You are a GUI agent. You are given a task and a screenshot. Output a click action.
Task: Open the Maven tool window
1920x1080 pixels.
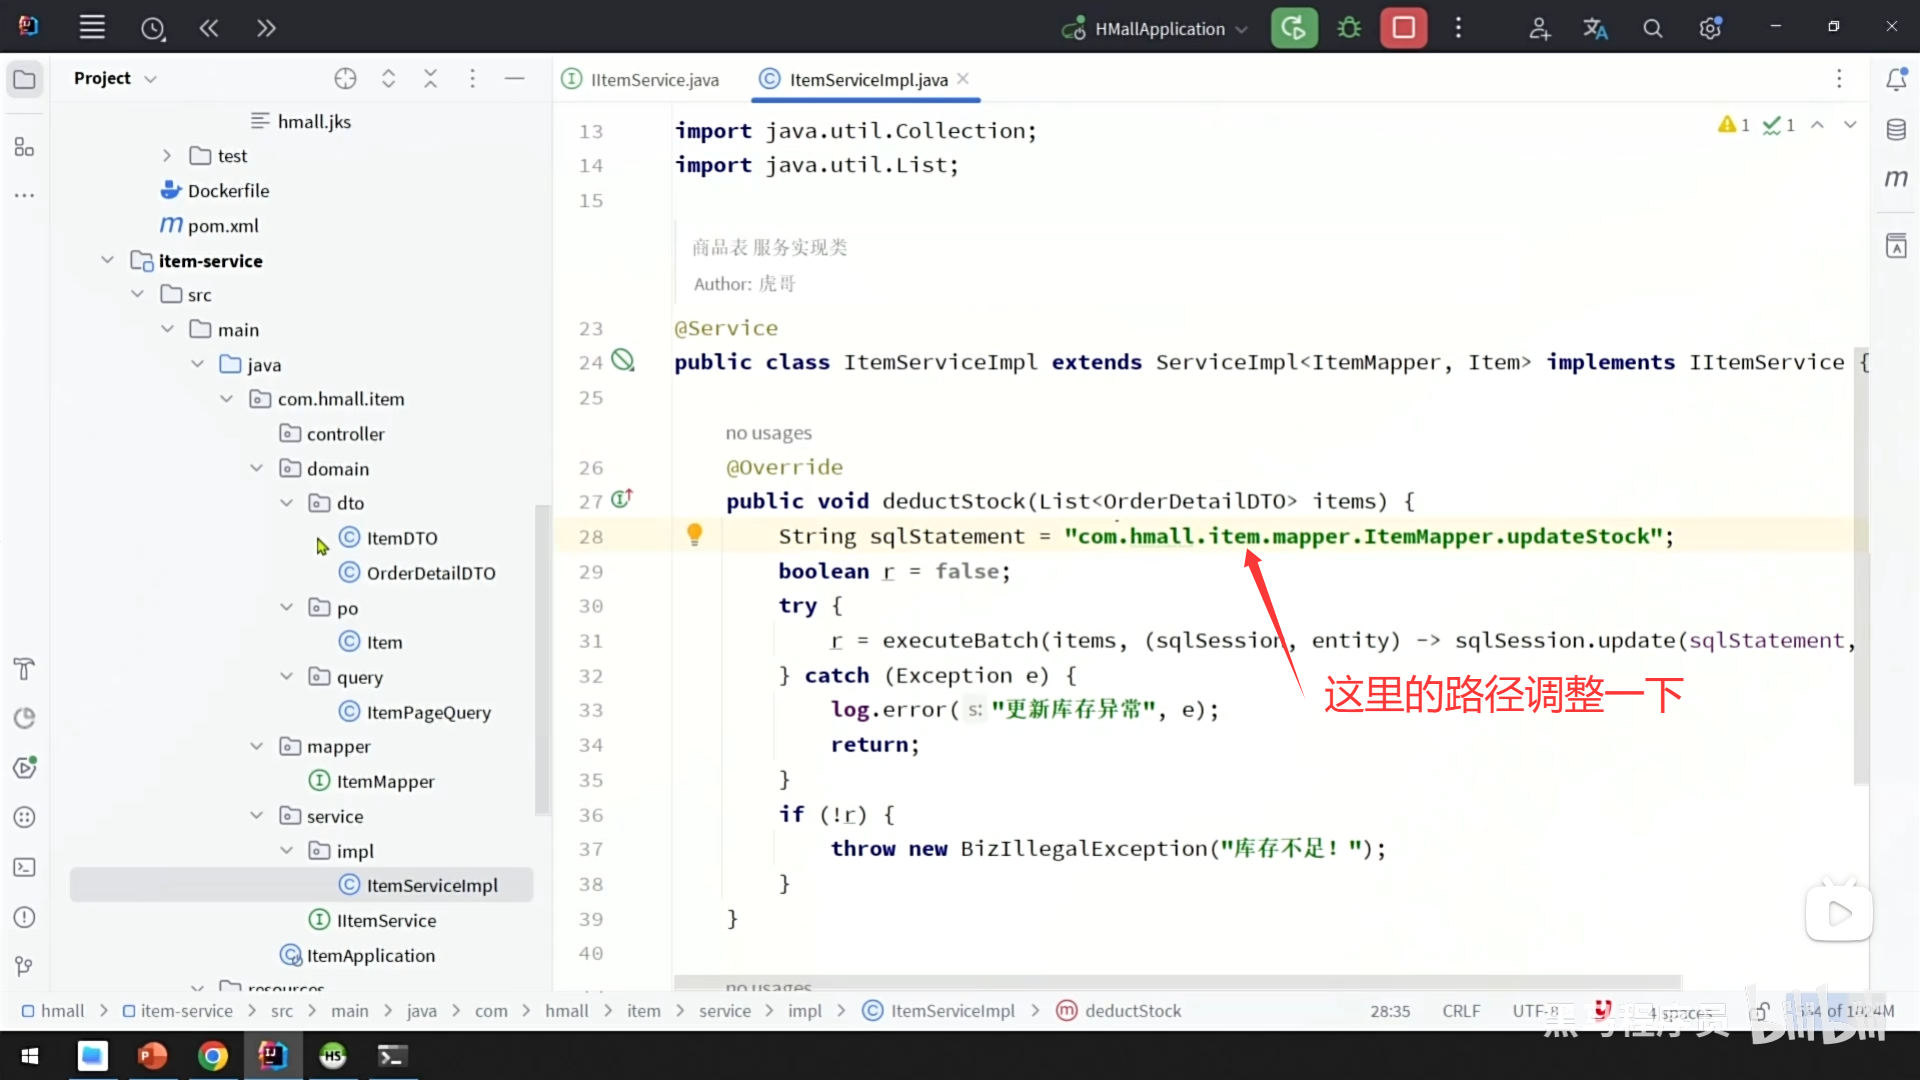pos(1896,178)
